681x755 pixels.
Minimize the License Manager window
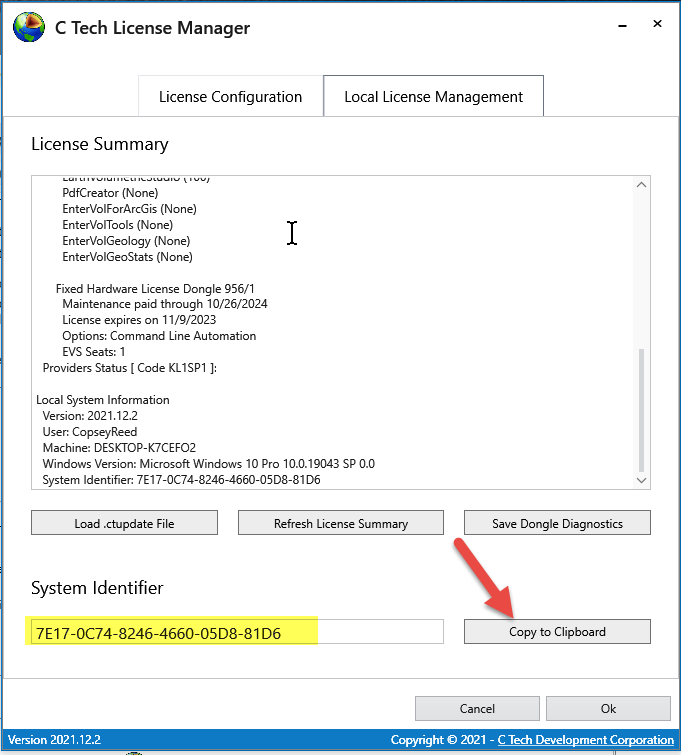tap(622, 25)
